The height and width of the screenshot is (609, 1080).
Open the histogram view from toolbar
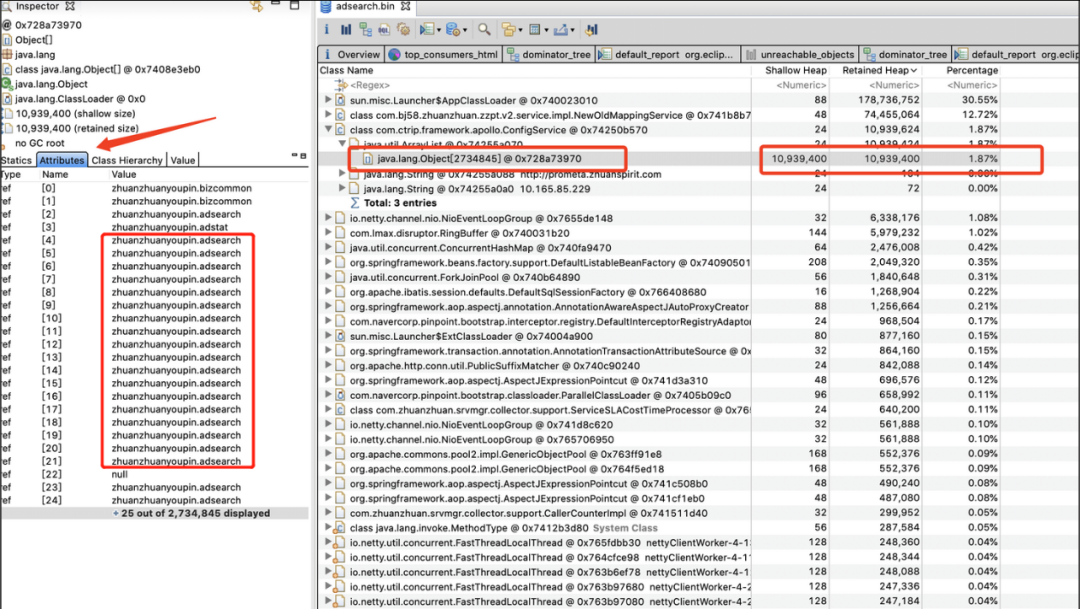[346, 30]
